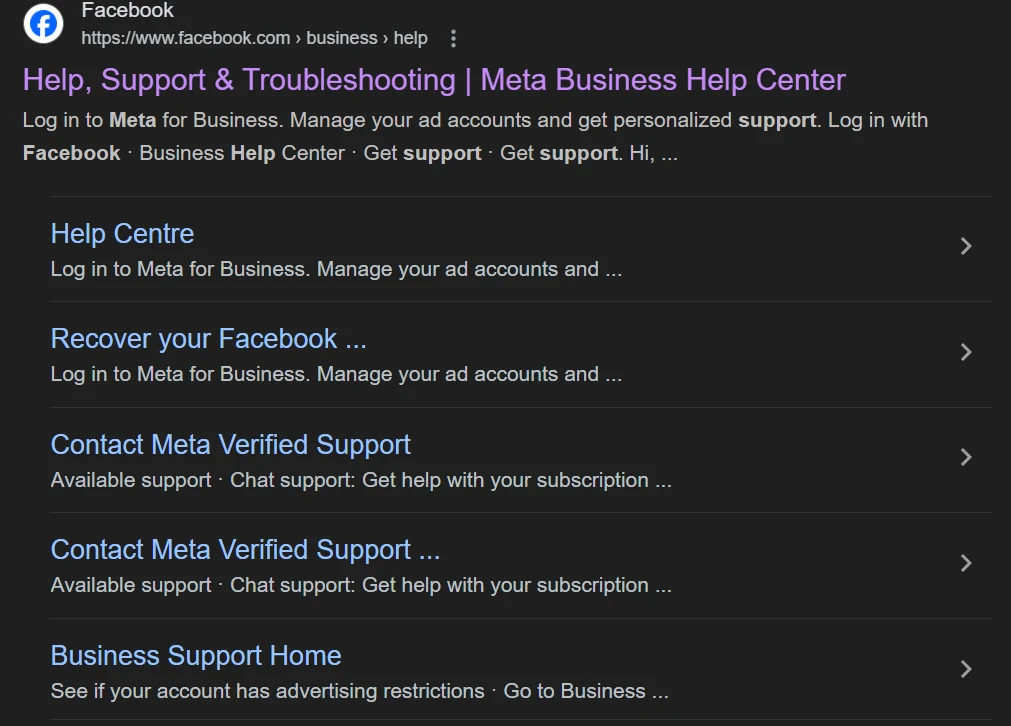
Task: Open the Recover your Facebook … link
Action: coord(208,339)
